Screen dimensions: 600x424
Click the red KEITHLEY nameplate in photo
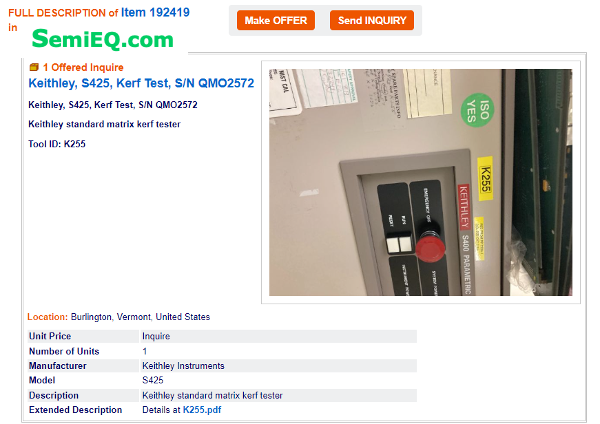pyautogui.click(x=464, y=207)
